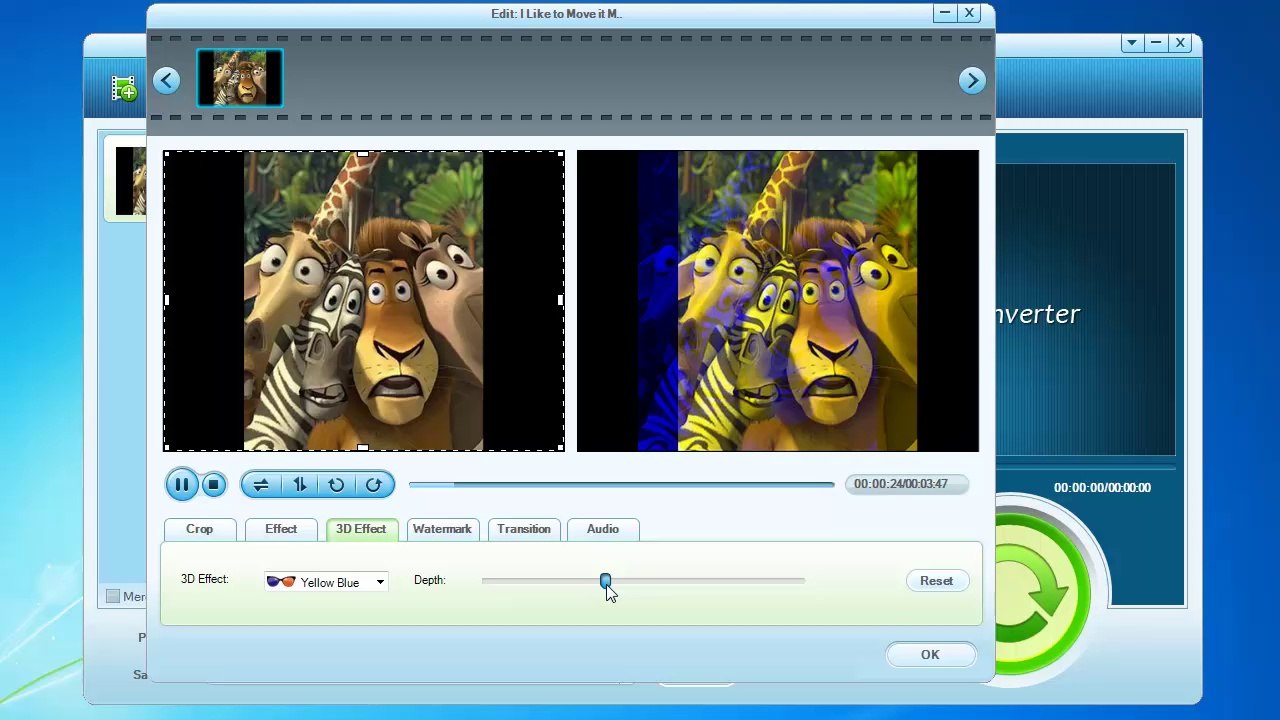This screenshot has height=720, width=1280.
Task: Open the main window dropdown menu arrow
Action: pyautogui.click(x=1131, y=43)
